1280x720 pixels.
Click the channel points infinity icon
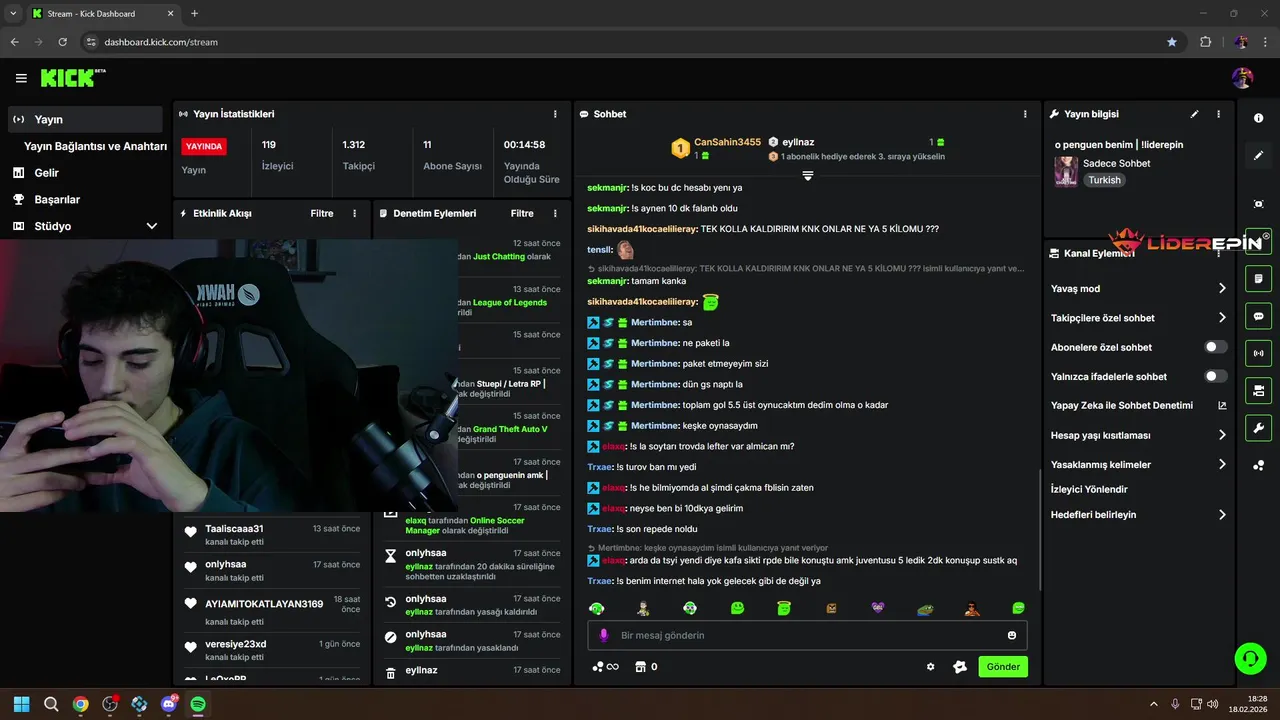[x=606, y=667]
